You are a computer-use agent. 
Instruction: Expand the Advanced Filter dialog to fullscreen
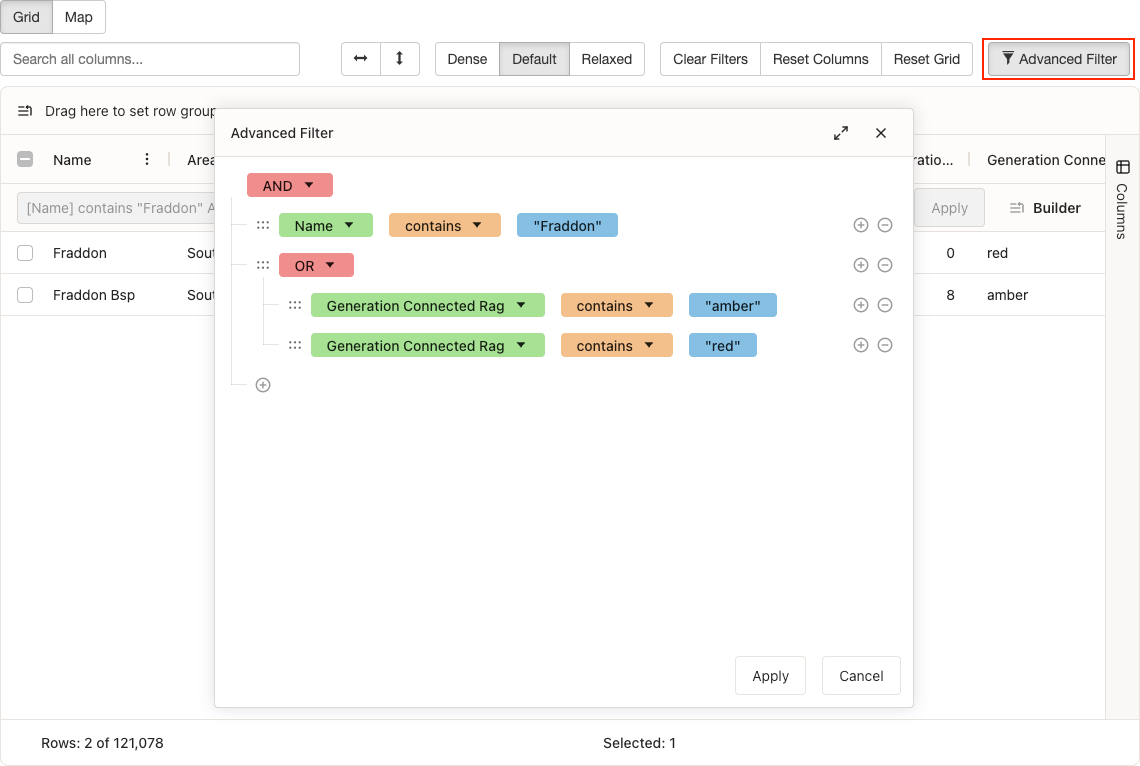click(x=840, y=132)
